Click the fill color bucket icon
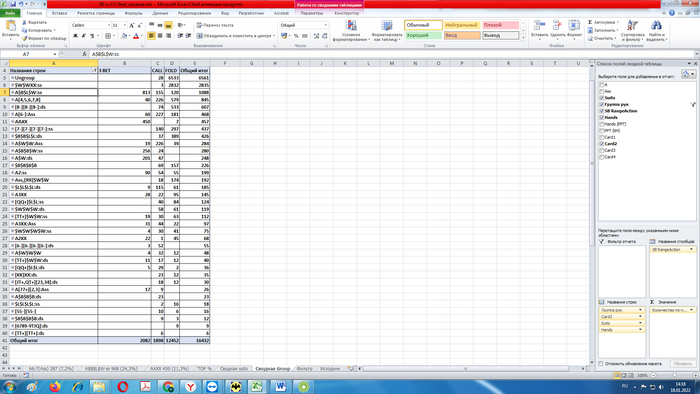 click(x=124, y=36)
